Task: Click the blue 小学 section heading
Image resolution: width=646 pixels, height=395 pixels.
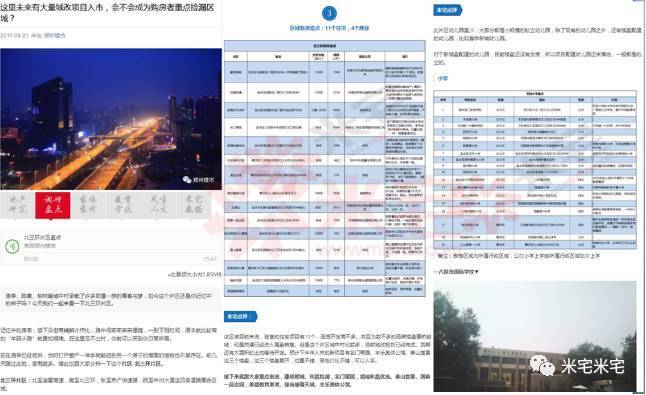Action: 443,78
